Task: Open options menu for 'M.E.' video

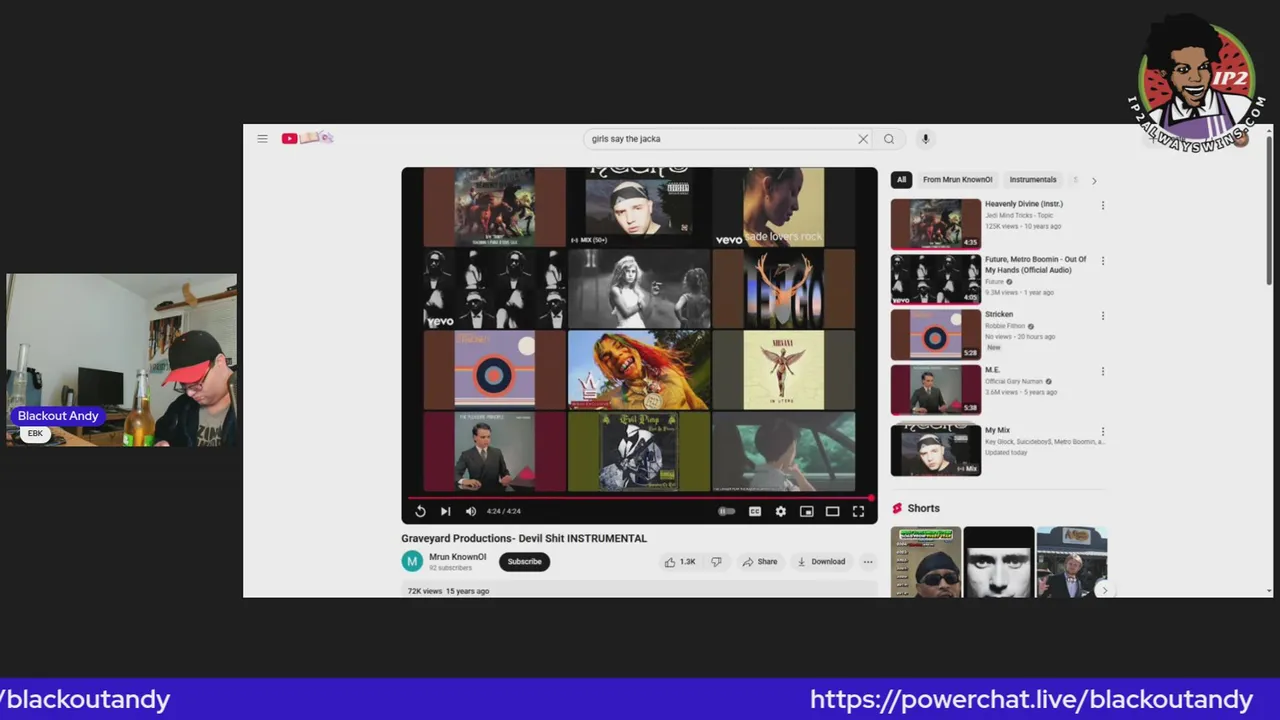Action: click(x=1103, y=371)
